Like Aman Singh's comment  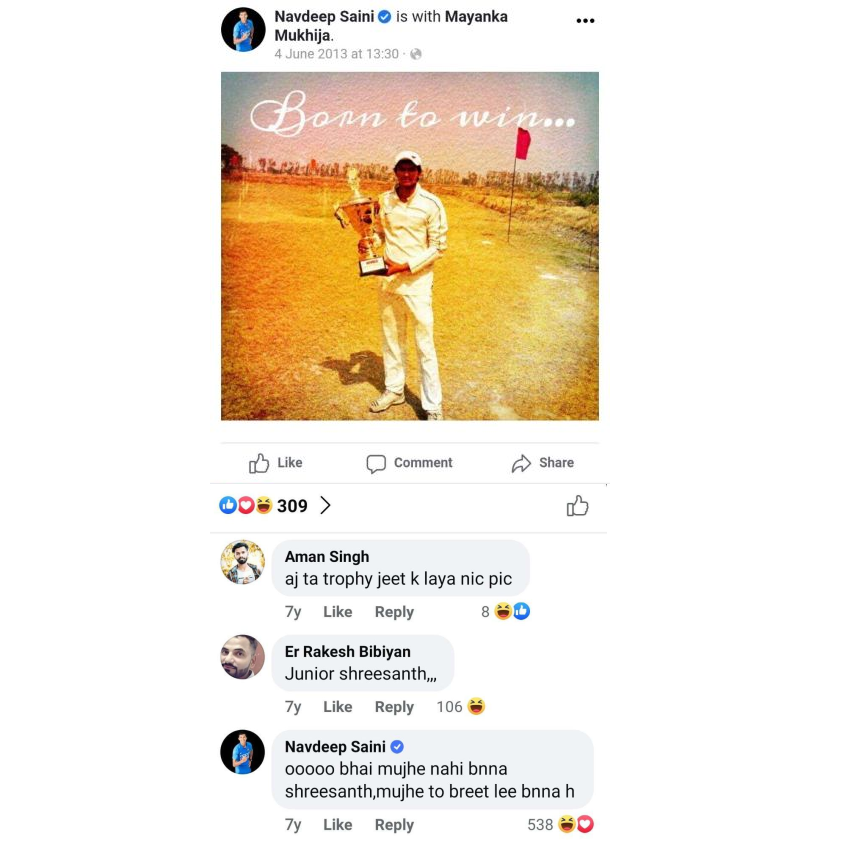(x=337, y=612)
